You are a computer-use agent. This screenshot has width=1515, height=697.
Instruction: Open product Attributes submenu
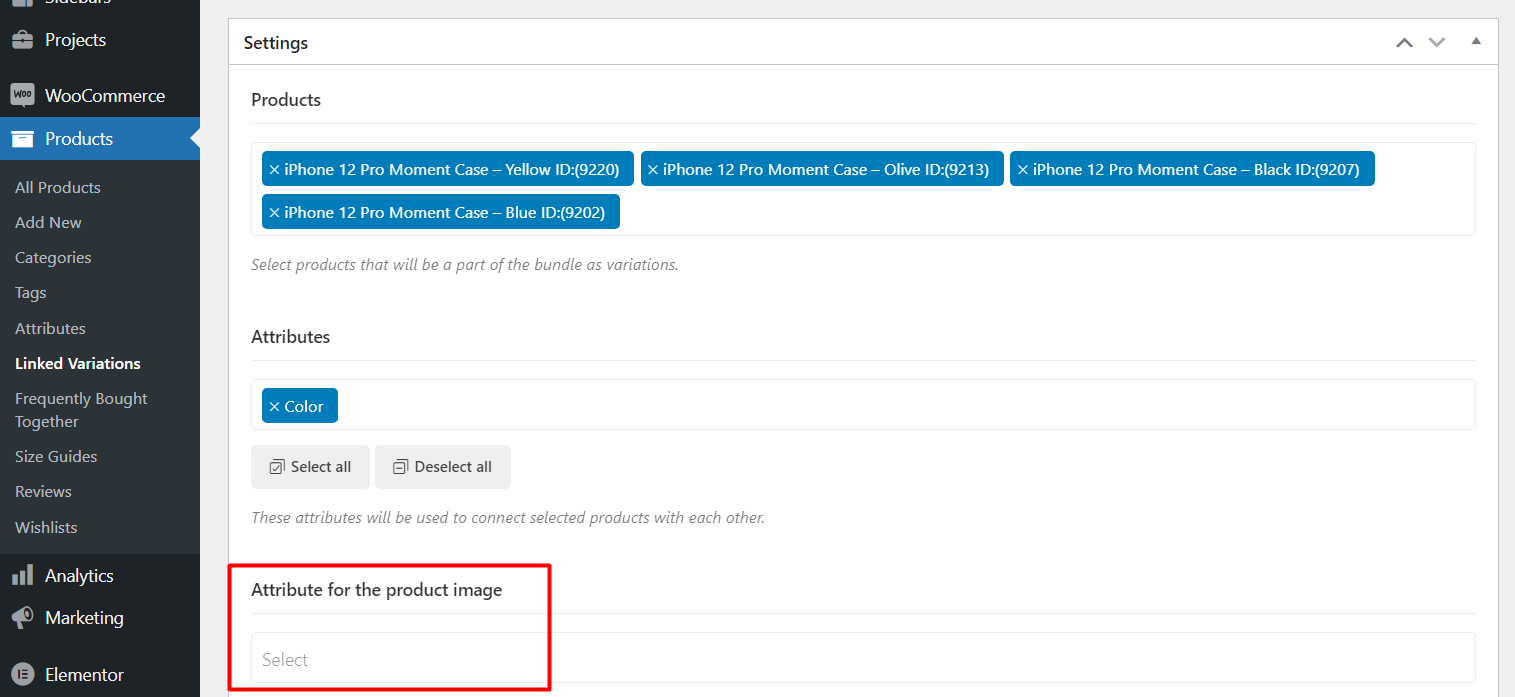tap(50, 329)
